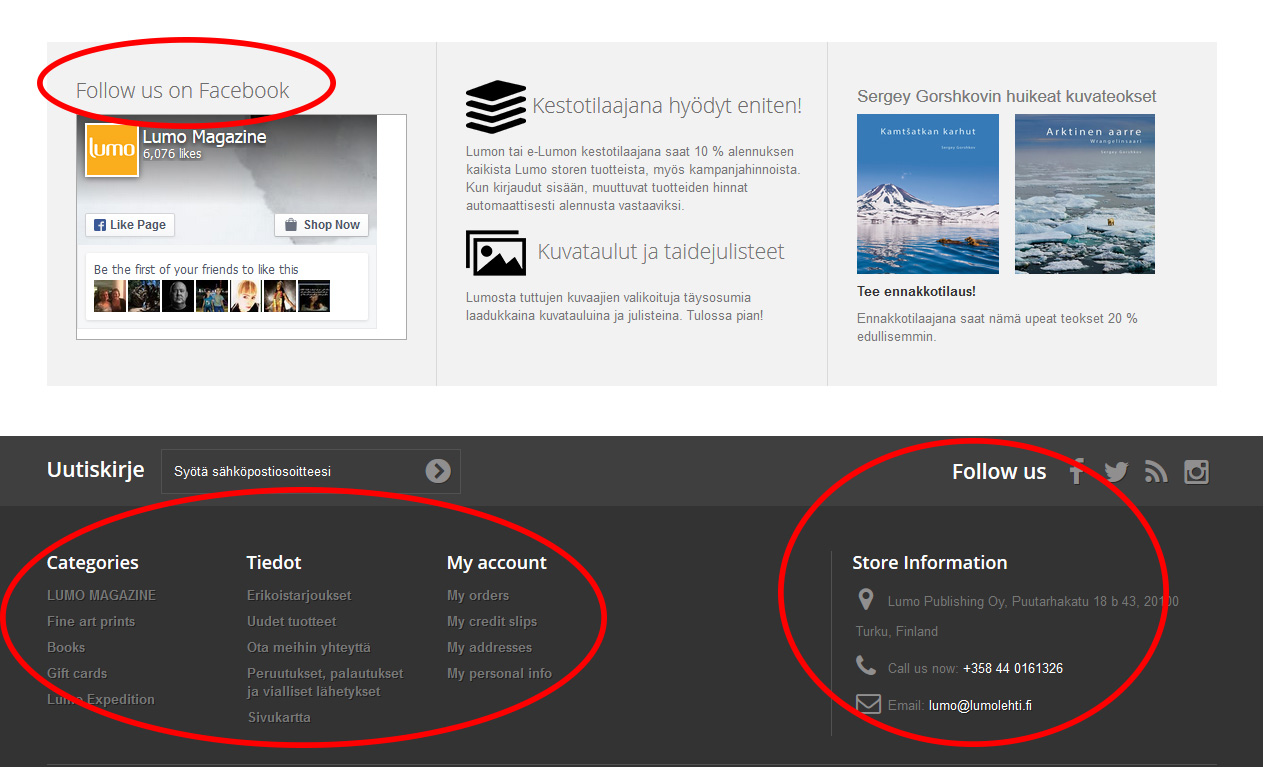The width and height of the screenshot is (1264, 767).
Task: Click the Tiedot footer heading
Action: 274,563
